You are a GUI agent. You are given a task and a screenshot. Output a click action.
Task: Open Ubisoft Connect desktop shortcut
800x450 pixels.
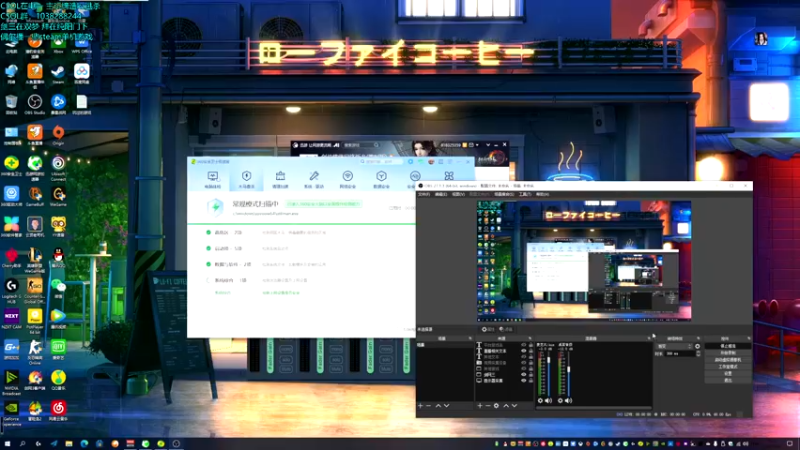pos(58,168)
